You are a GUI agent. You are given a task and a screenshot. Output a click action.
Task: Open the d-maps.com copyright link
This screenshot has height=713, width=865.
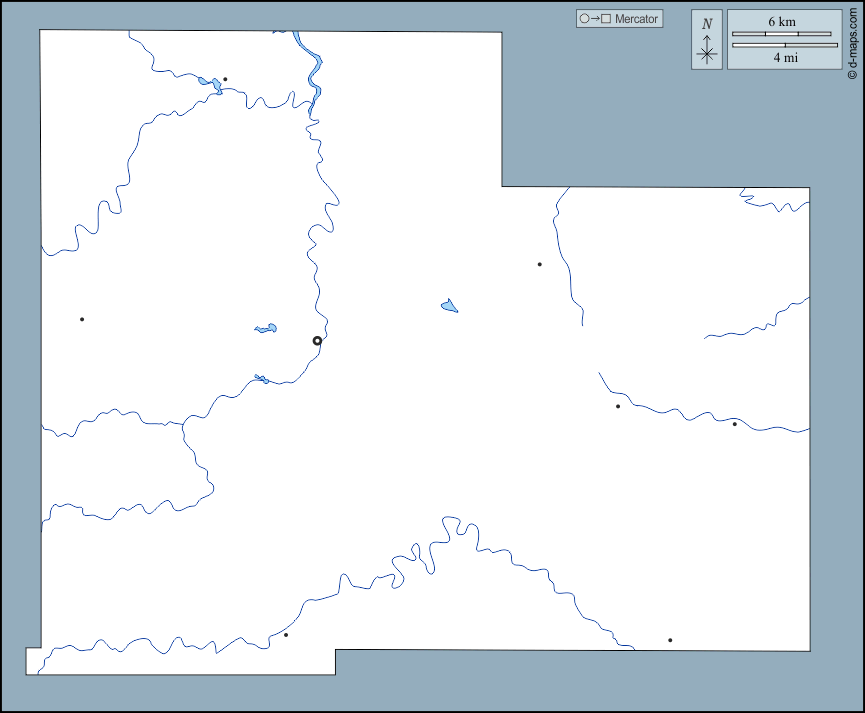853,41
